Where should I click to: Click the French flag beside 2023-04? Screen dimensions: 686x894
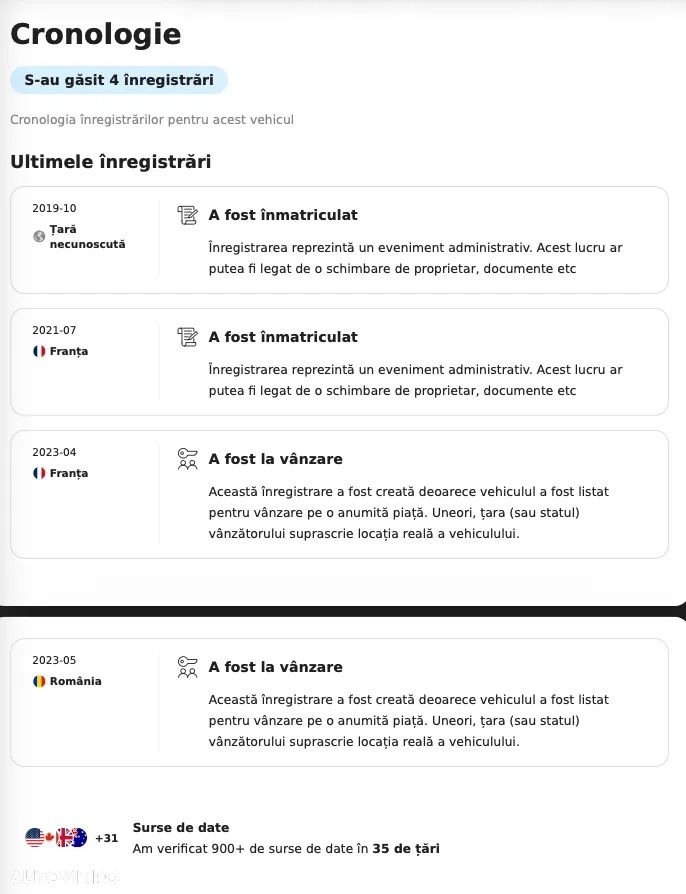pos(39,474)
